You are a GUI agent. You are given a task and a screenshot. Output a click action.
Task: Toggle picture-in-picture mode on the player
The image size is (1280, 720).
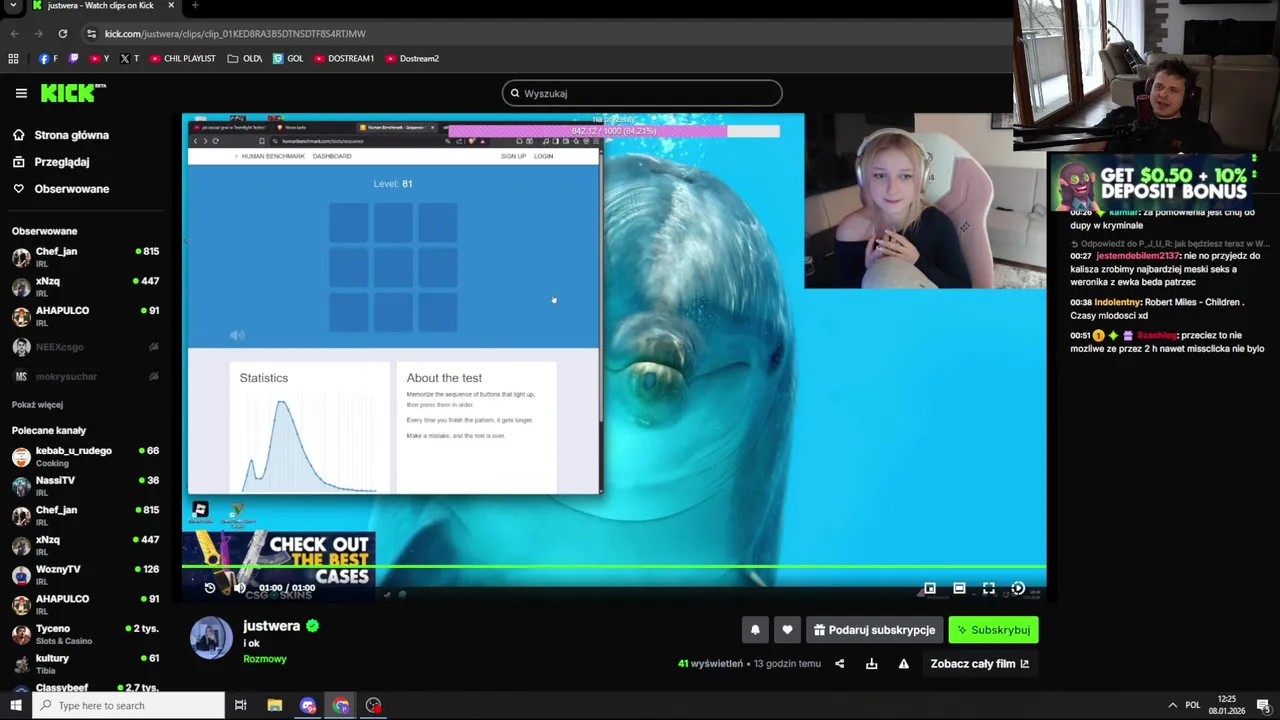coord(930,589)
